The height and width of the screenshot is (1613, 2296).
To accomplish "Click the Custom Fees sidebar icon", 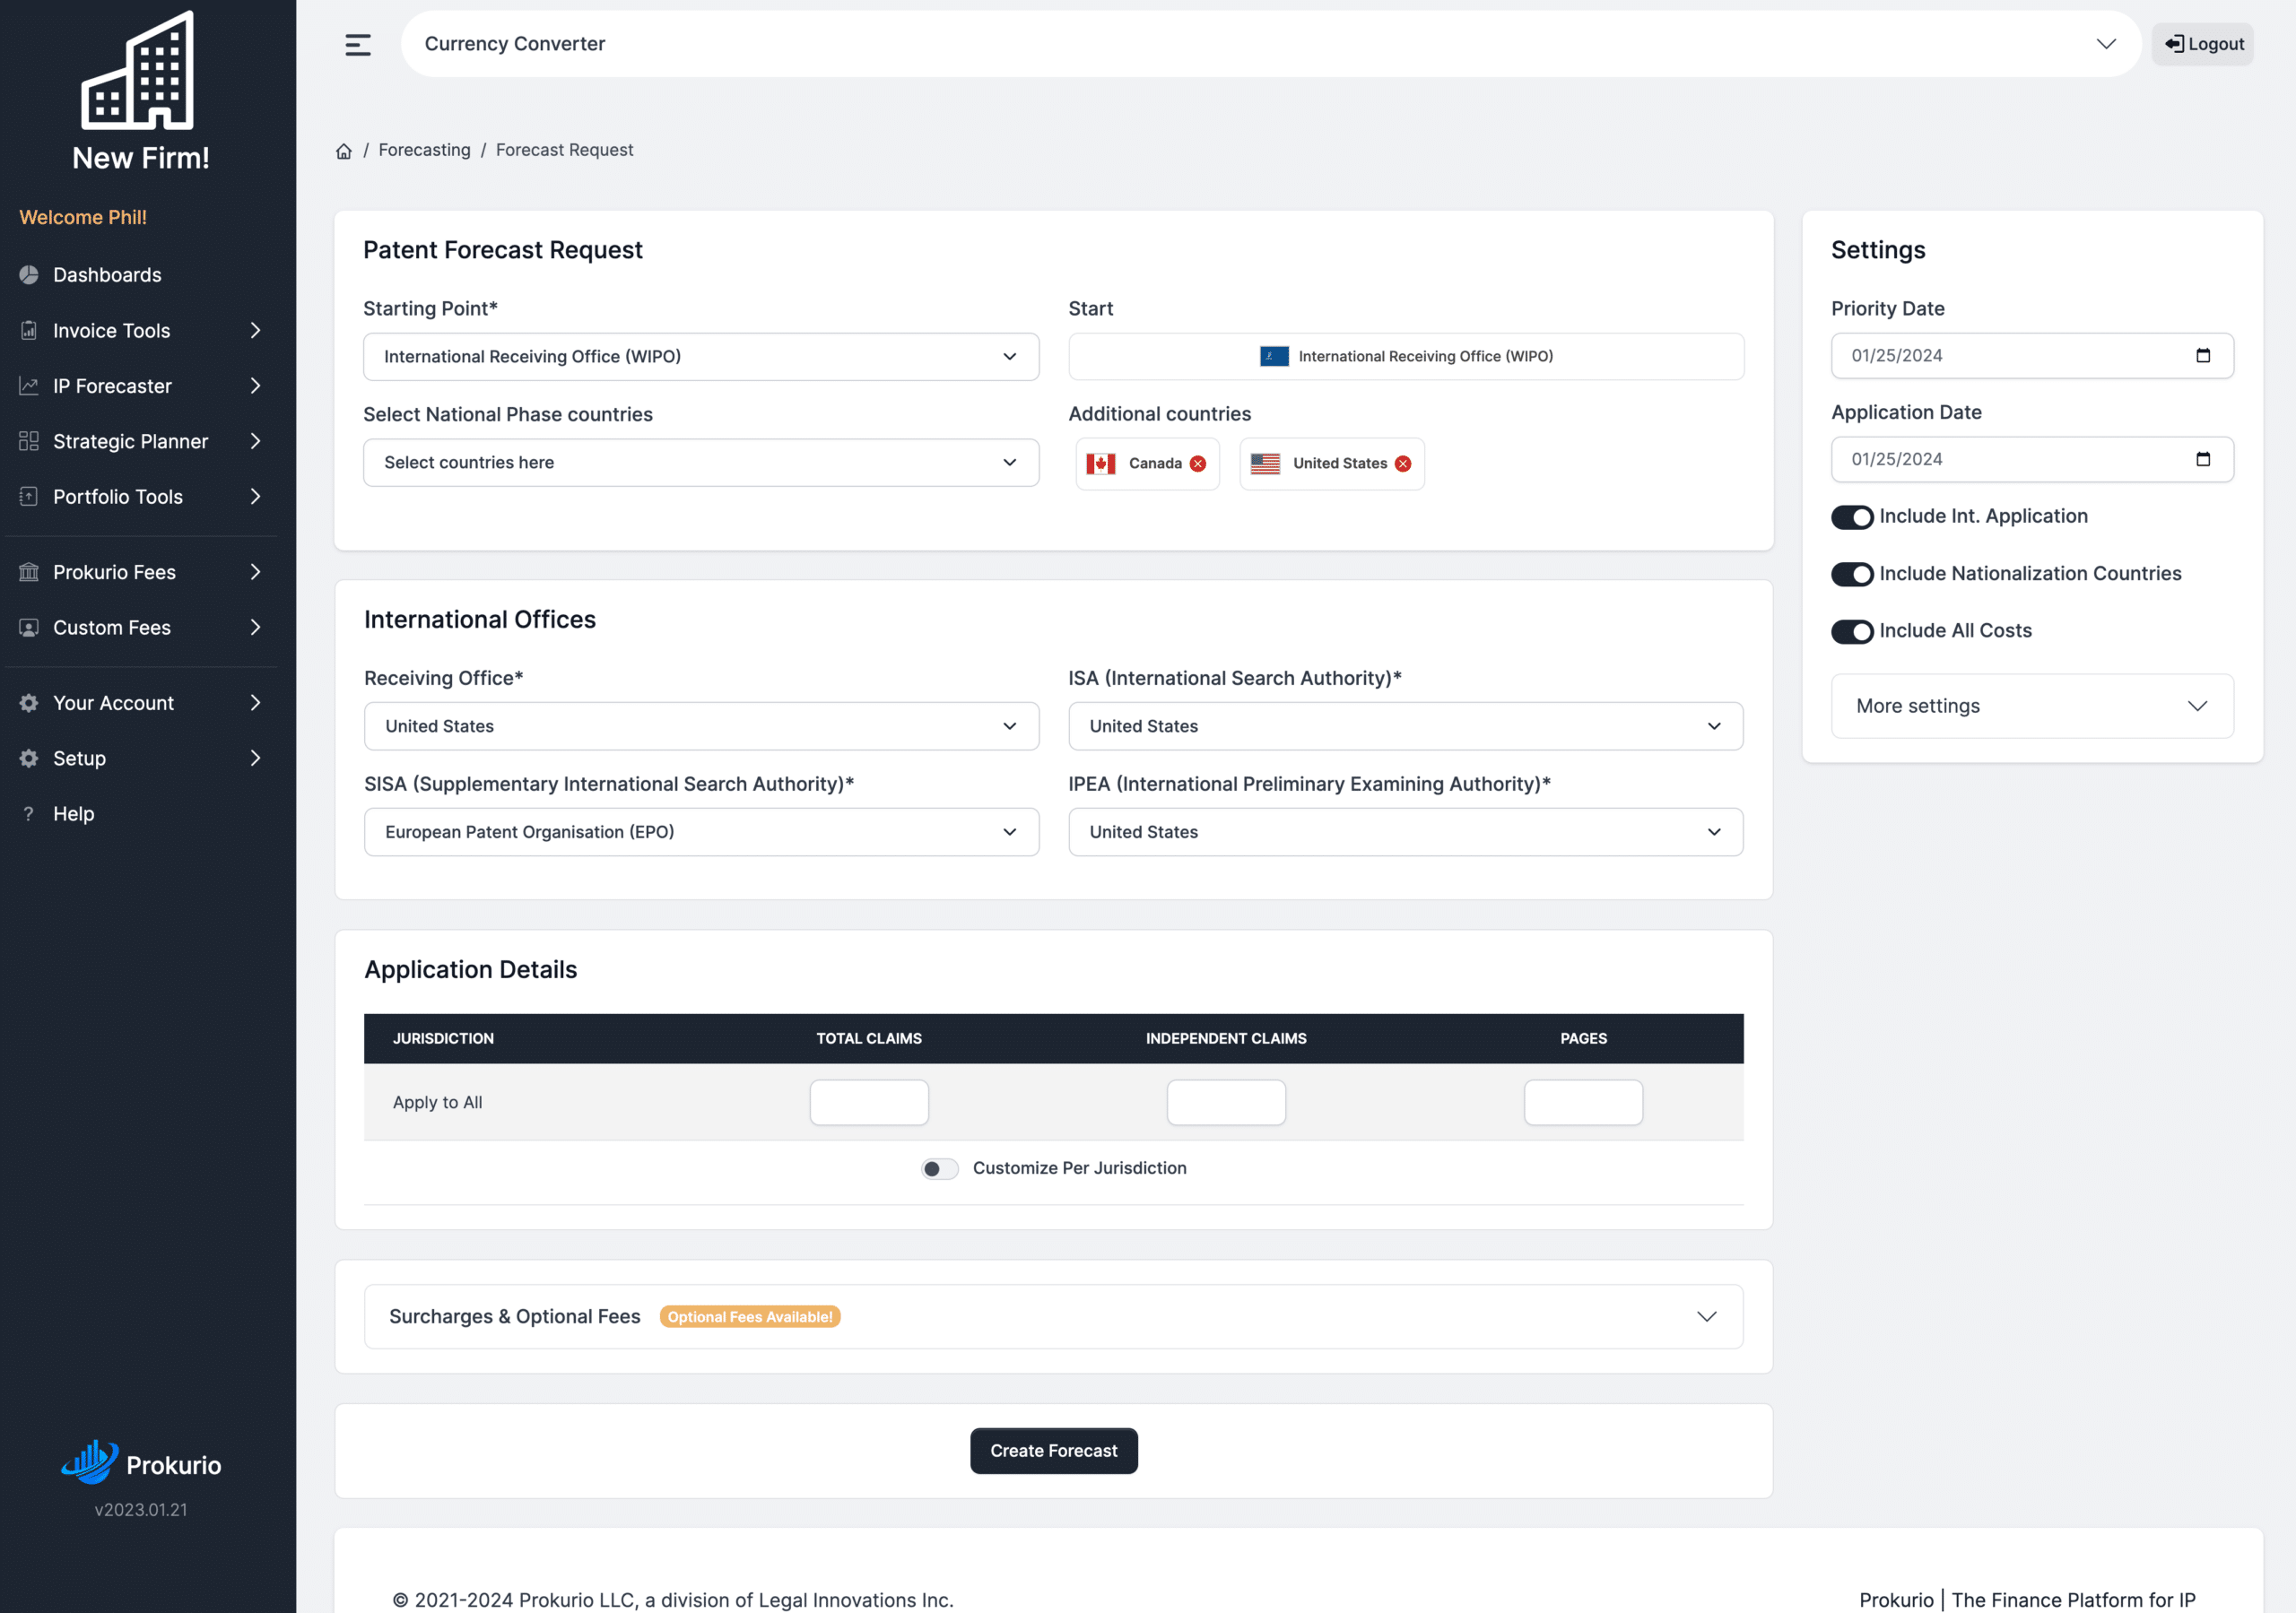I will tap(29, 628).
